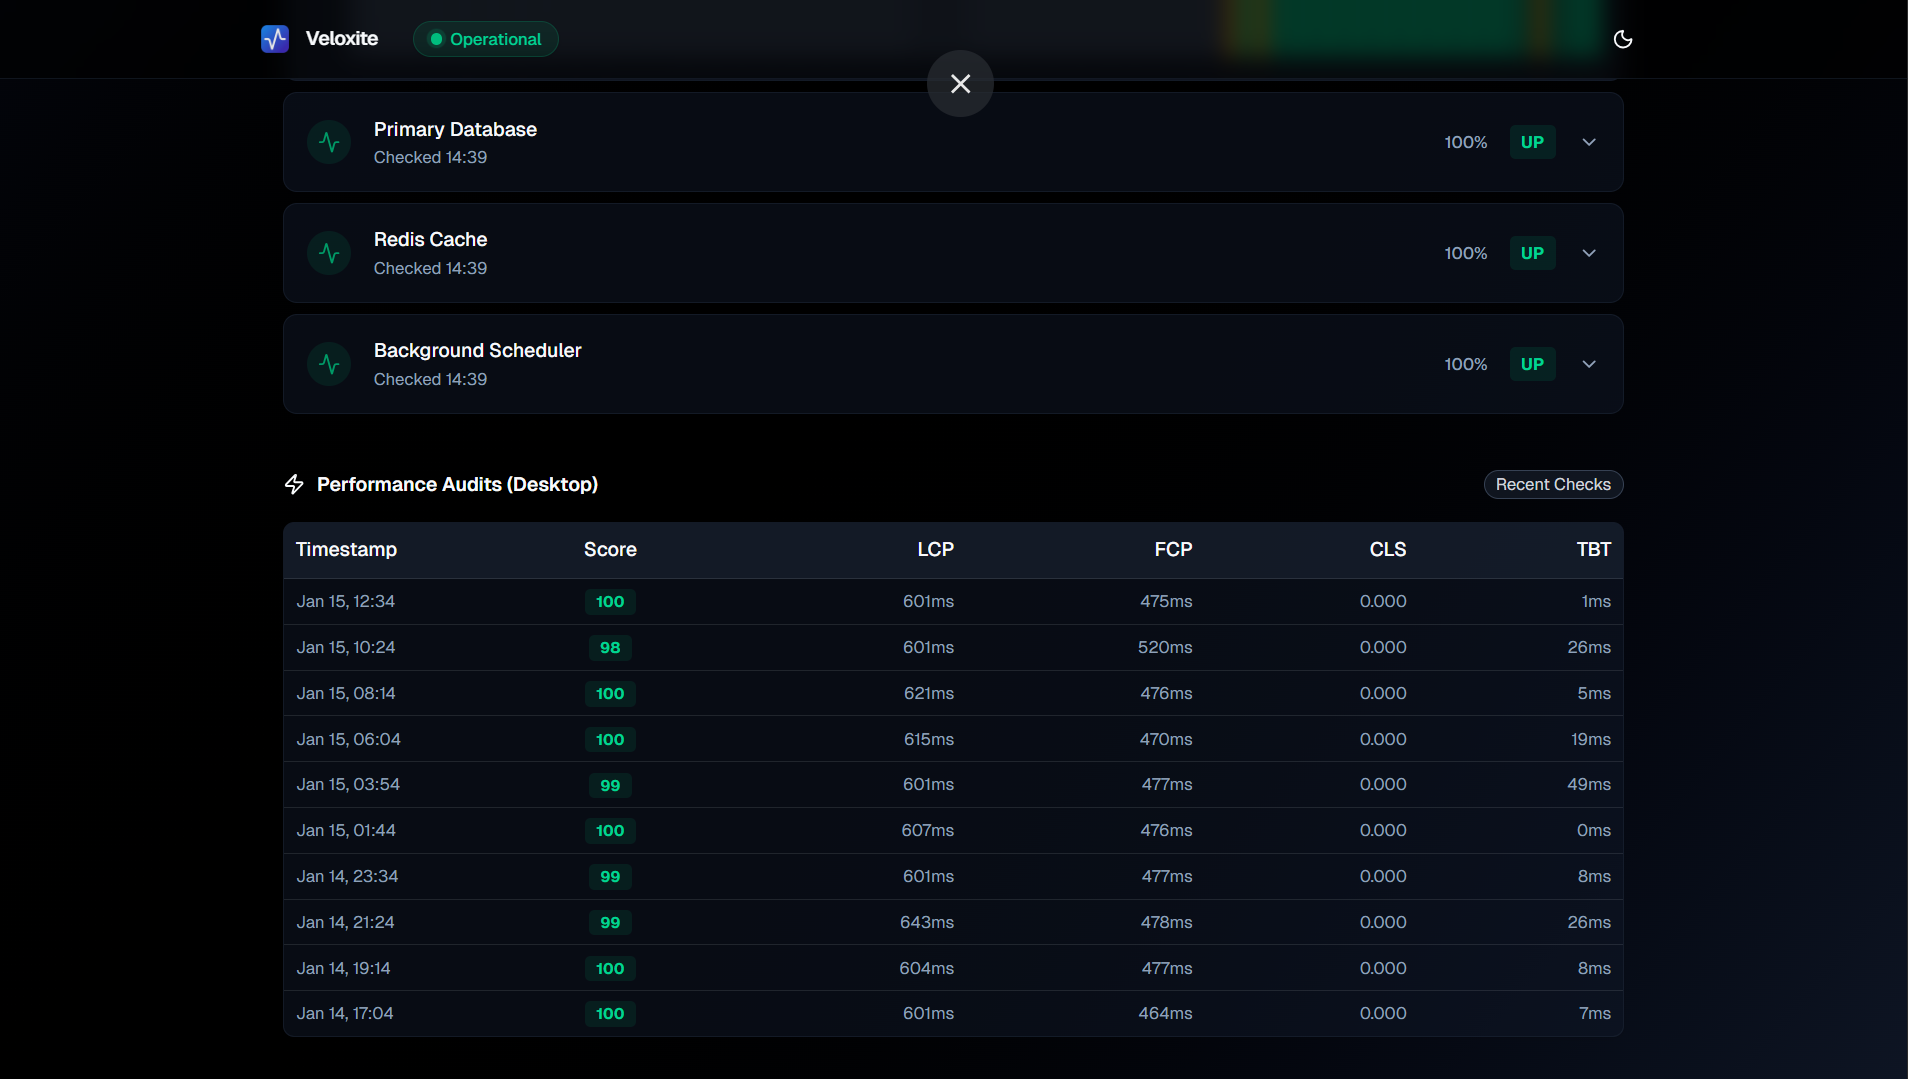Click the 615ms LCP value
The height and width of the screenshot is (1079, 1908).
pos(928,739)
